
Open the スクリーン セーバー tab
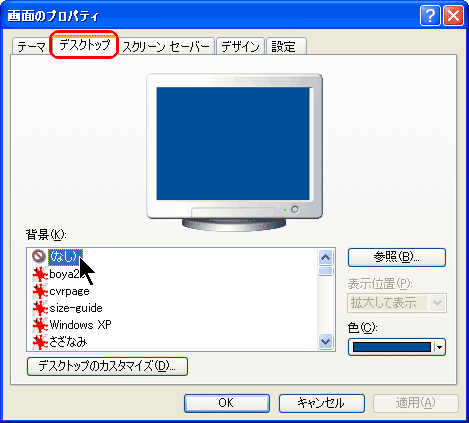166,46
